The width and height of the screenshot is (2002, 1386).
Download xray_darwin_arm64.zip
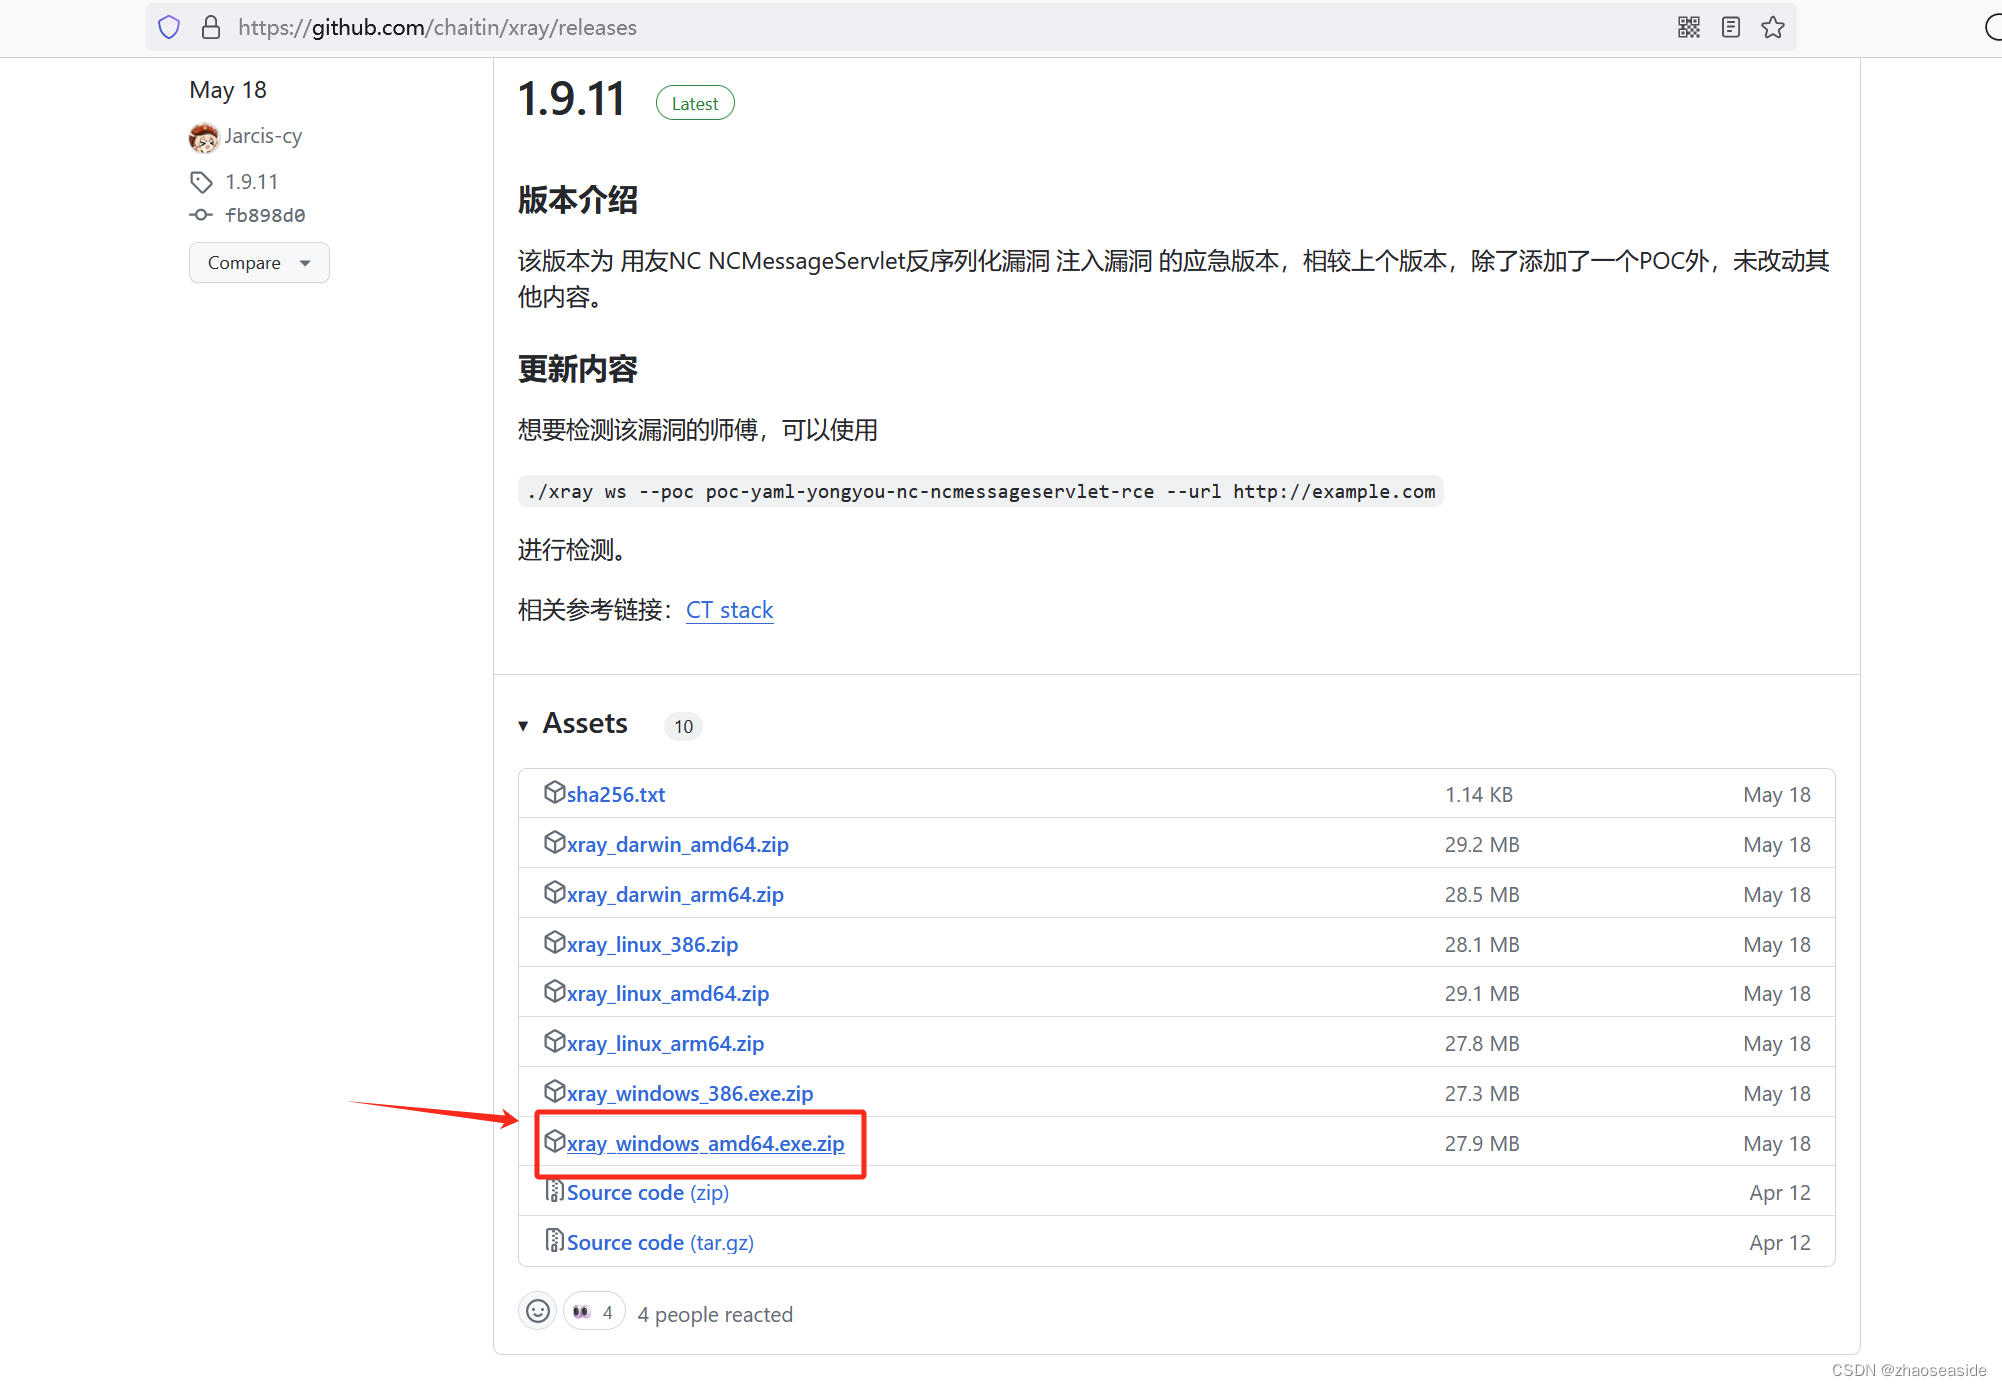[675, 895]
